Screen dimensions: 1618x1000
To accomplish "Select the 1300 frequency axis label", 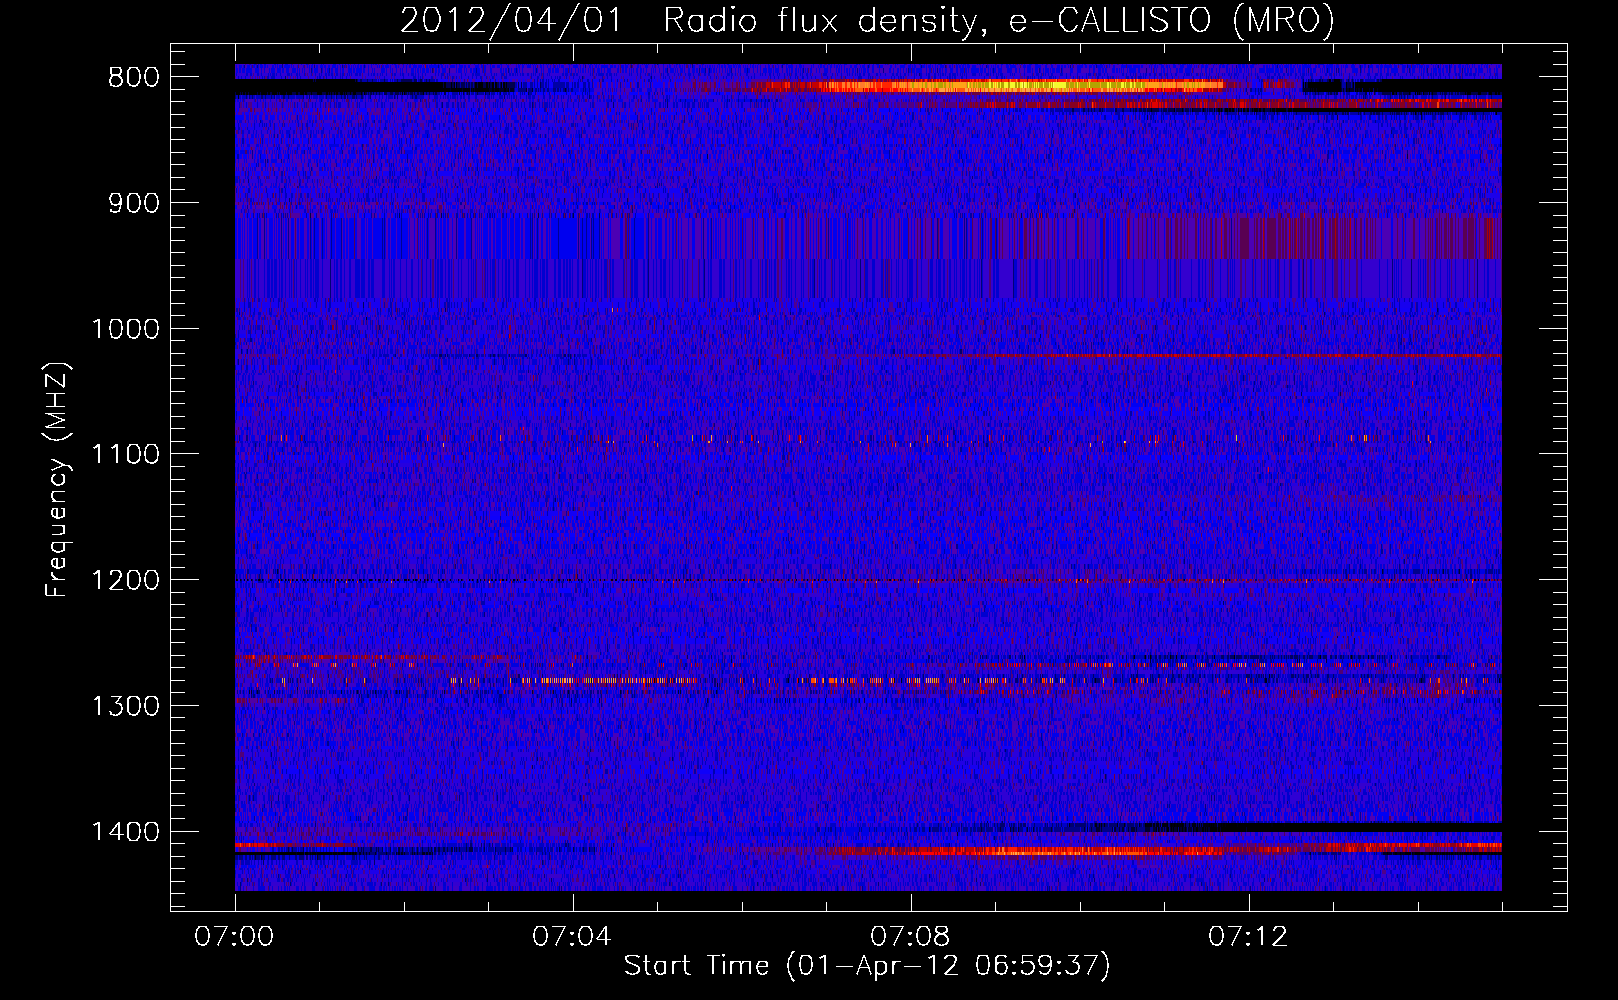I will tap(125, 706).
